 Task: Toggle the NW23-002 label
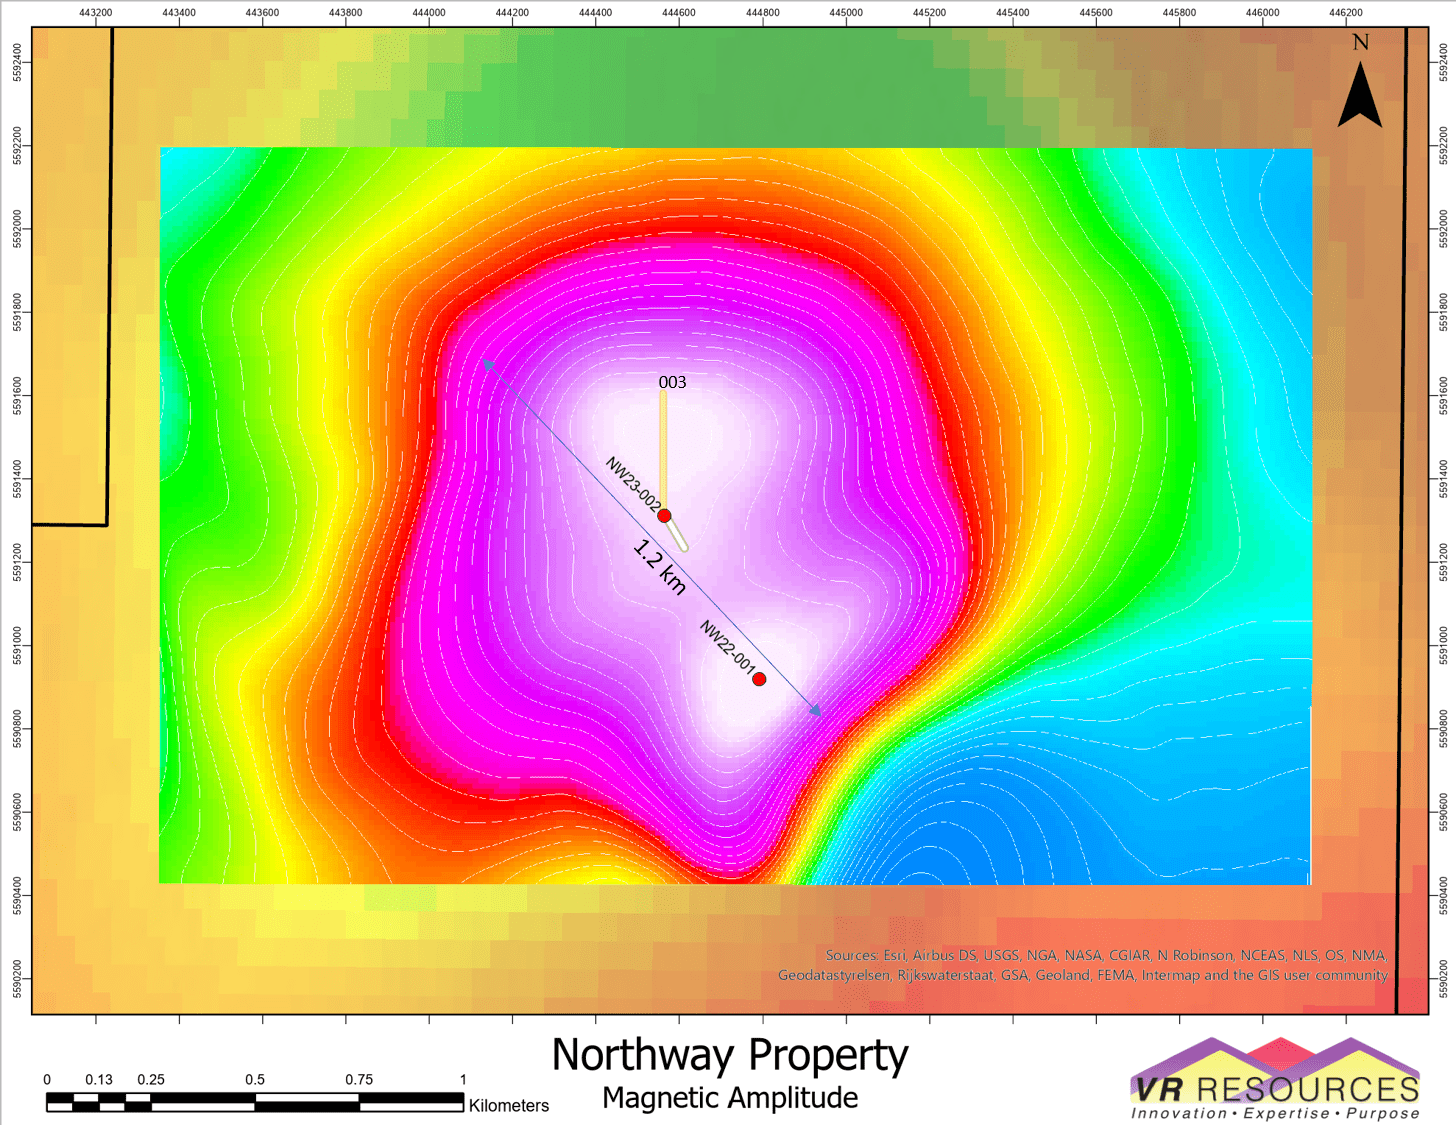[633, 480]
